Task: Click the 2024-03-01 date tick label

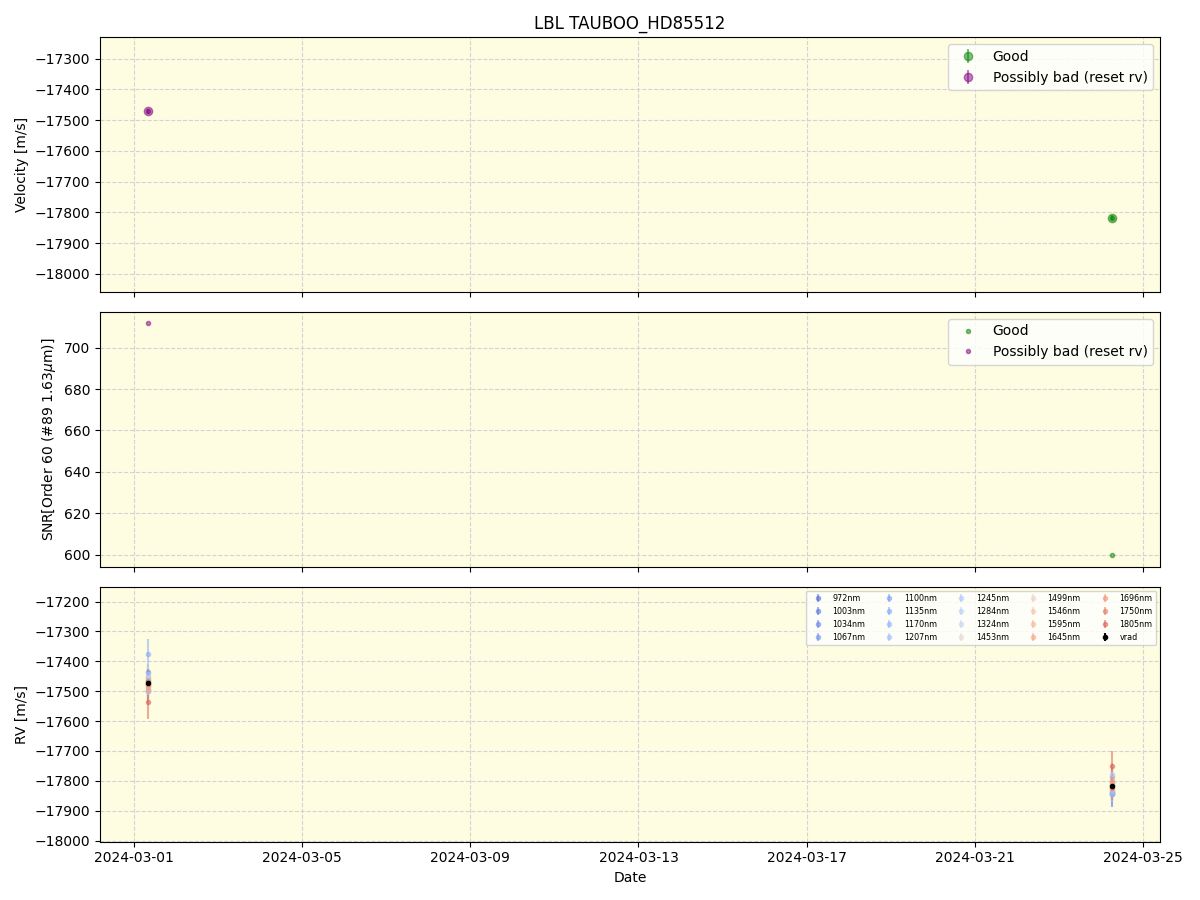Action: 134,856
